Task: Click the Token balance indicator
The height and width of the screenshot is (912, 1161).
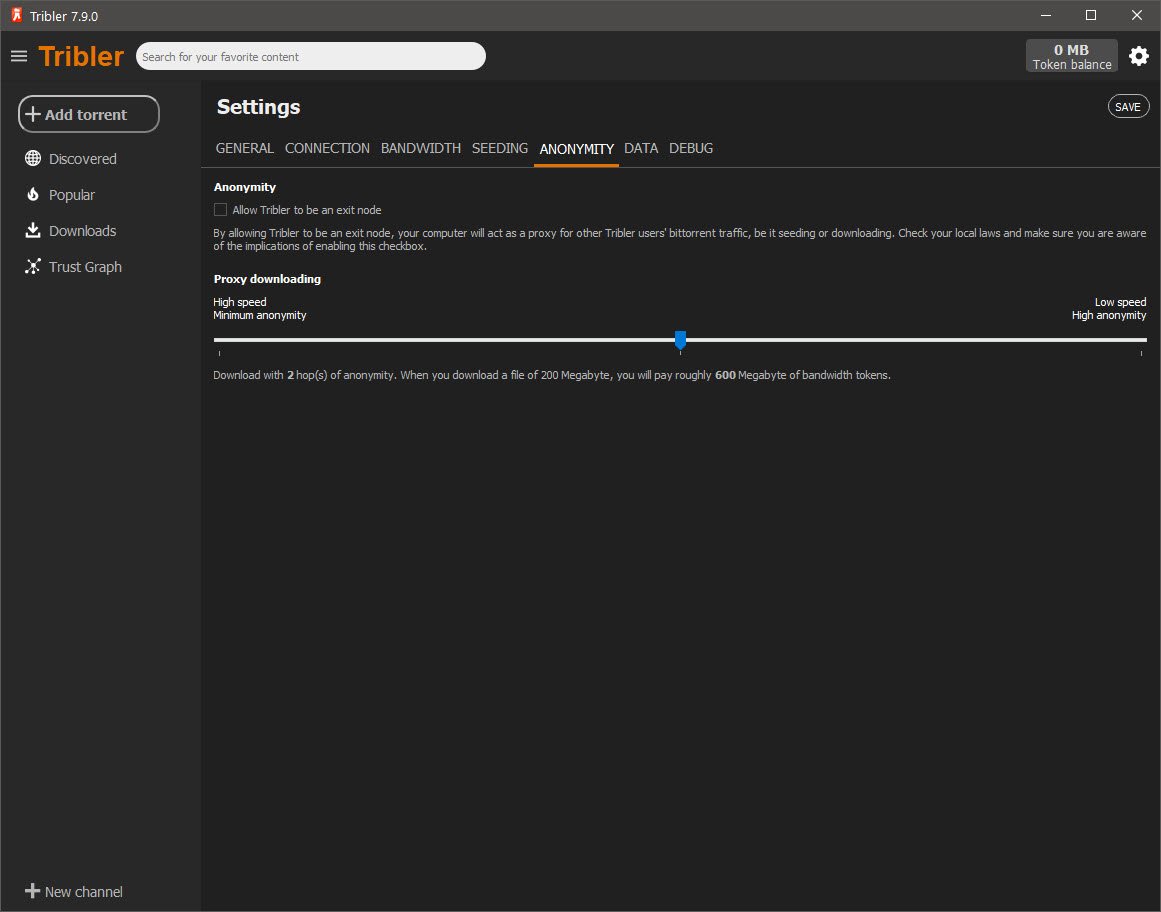Action: (1071, 56)
